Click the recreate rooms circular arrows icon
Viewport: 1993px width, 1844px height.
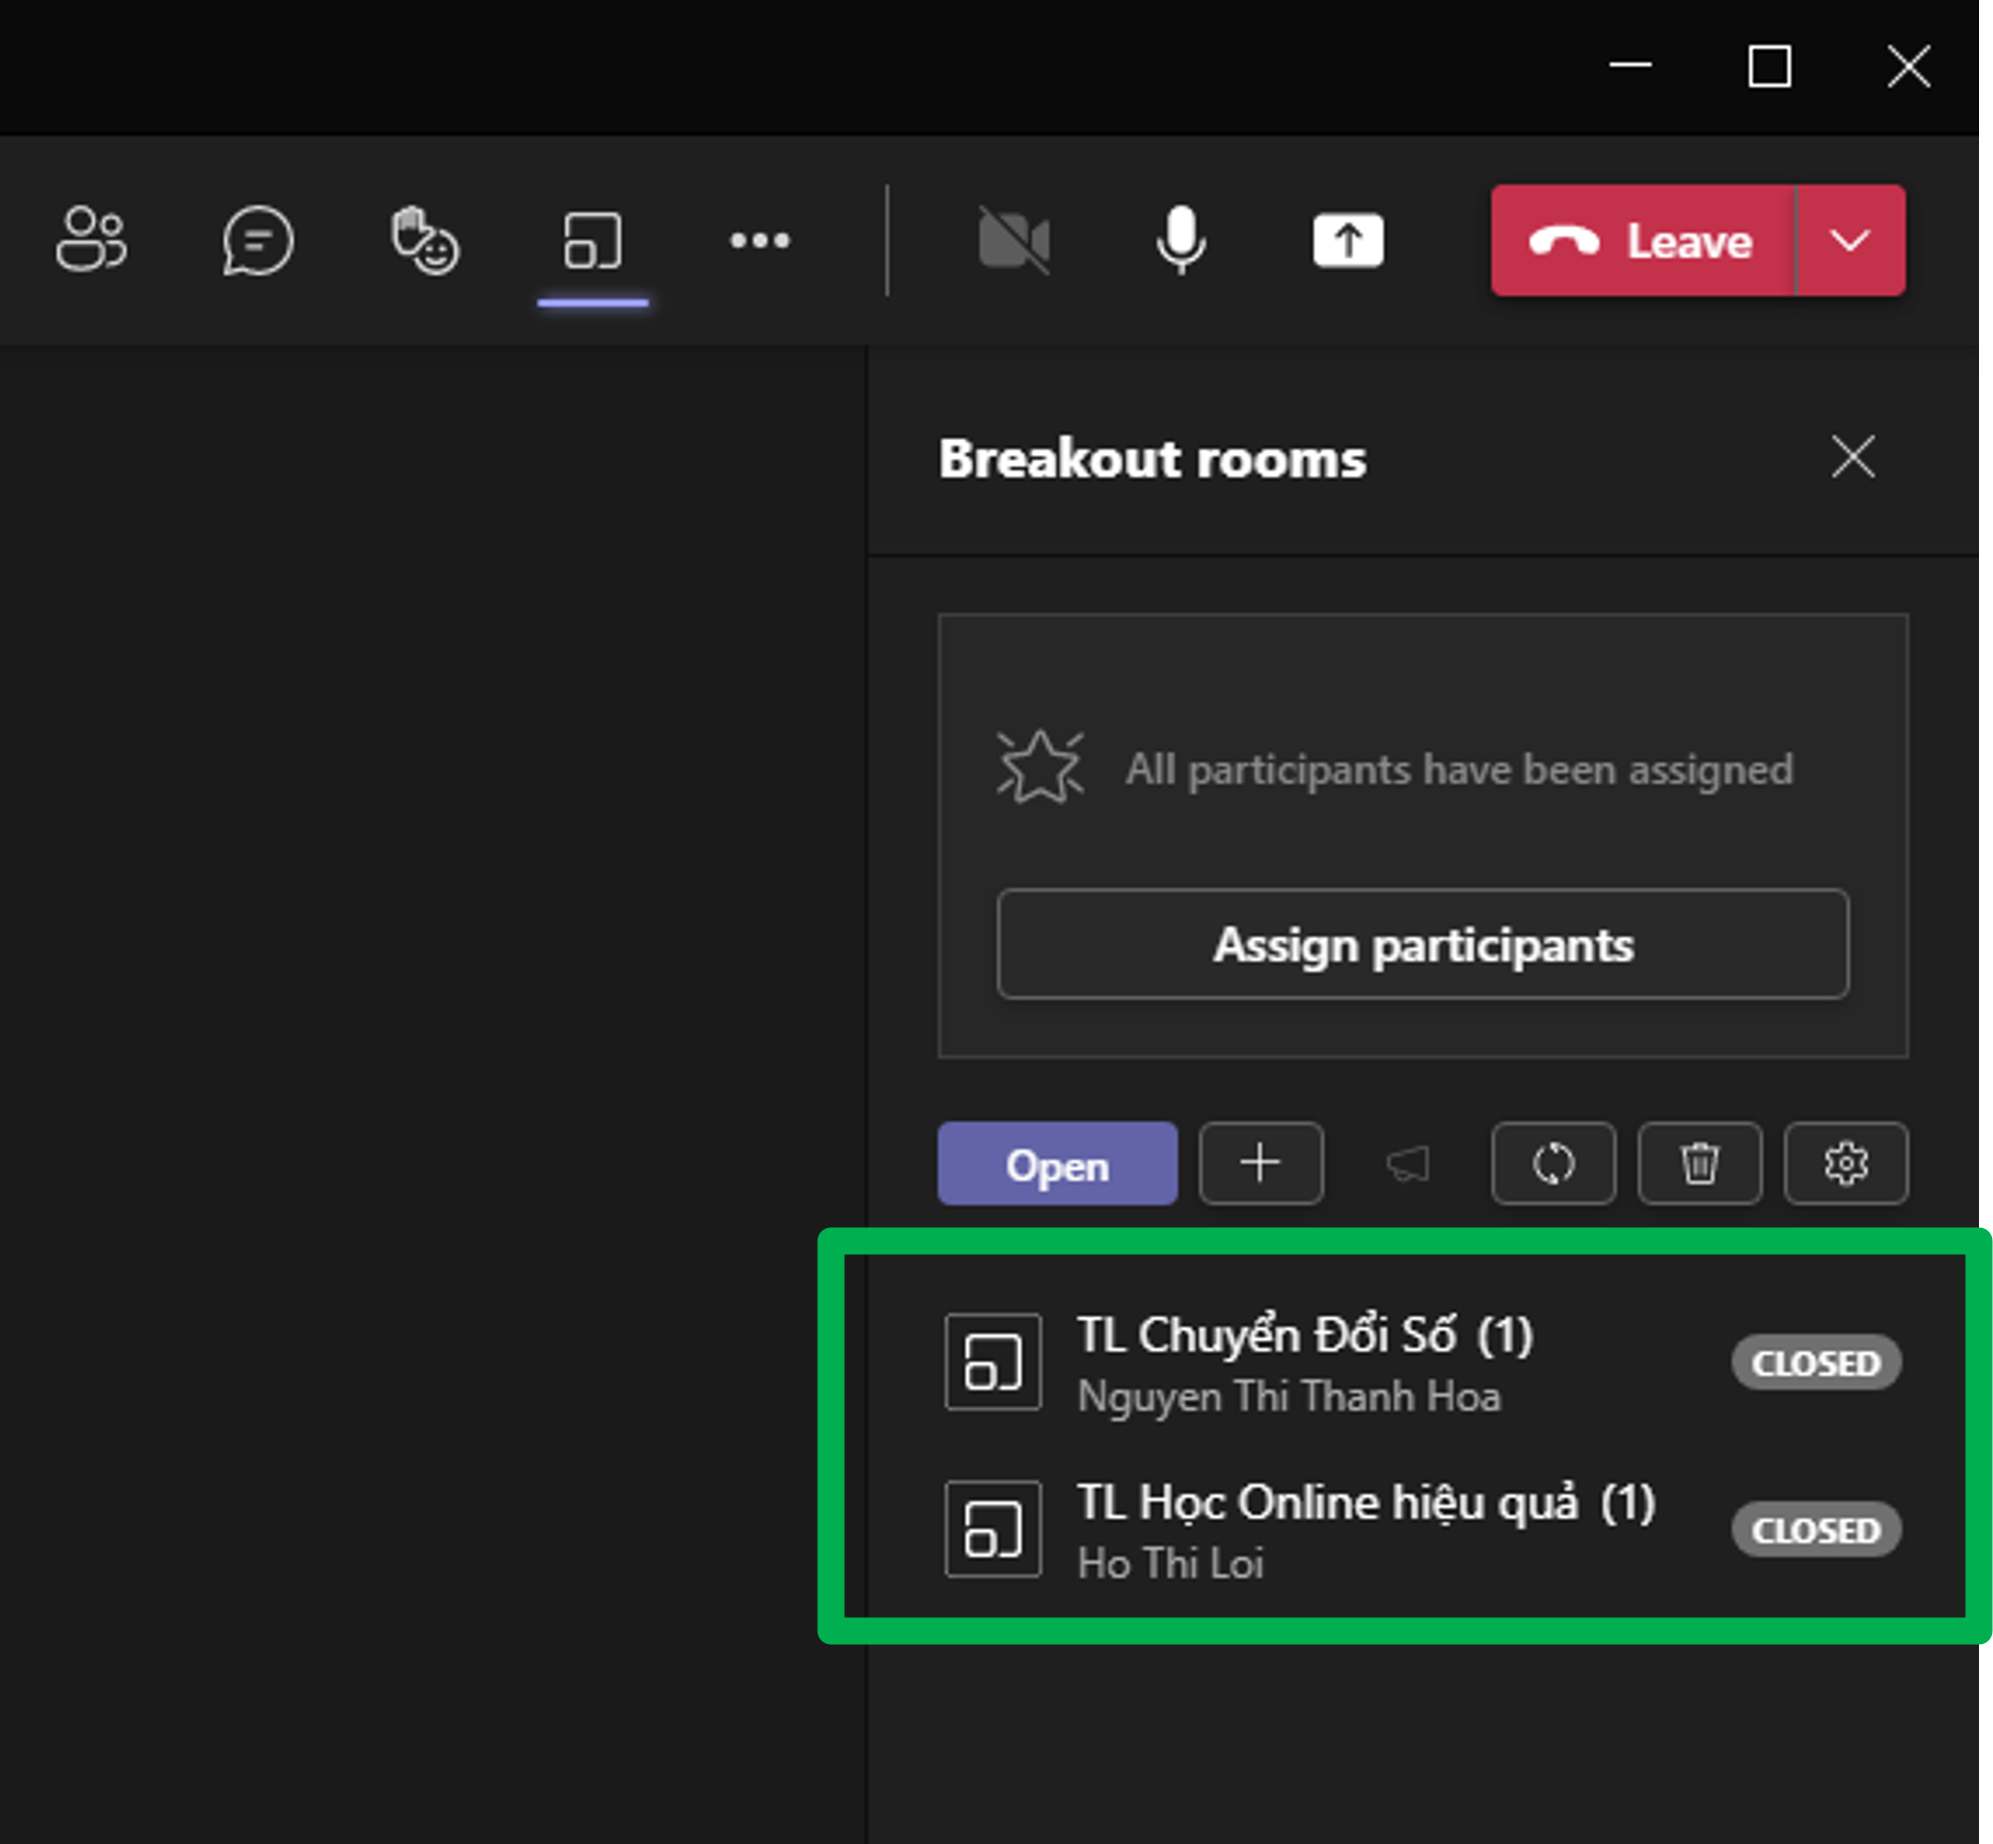[1553, 1163]
